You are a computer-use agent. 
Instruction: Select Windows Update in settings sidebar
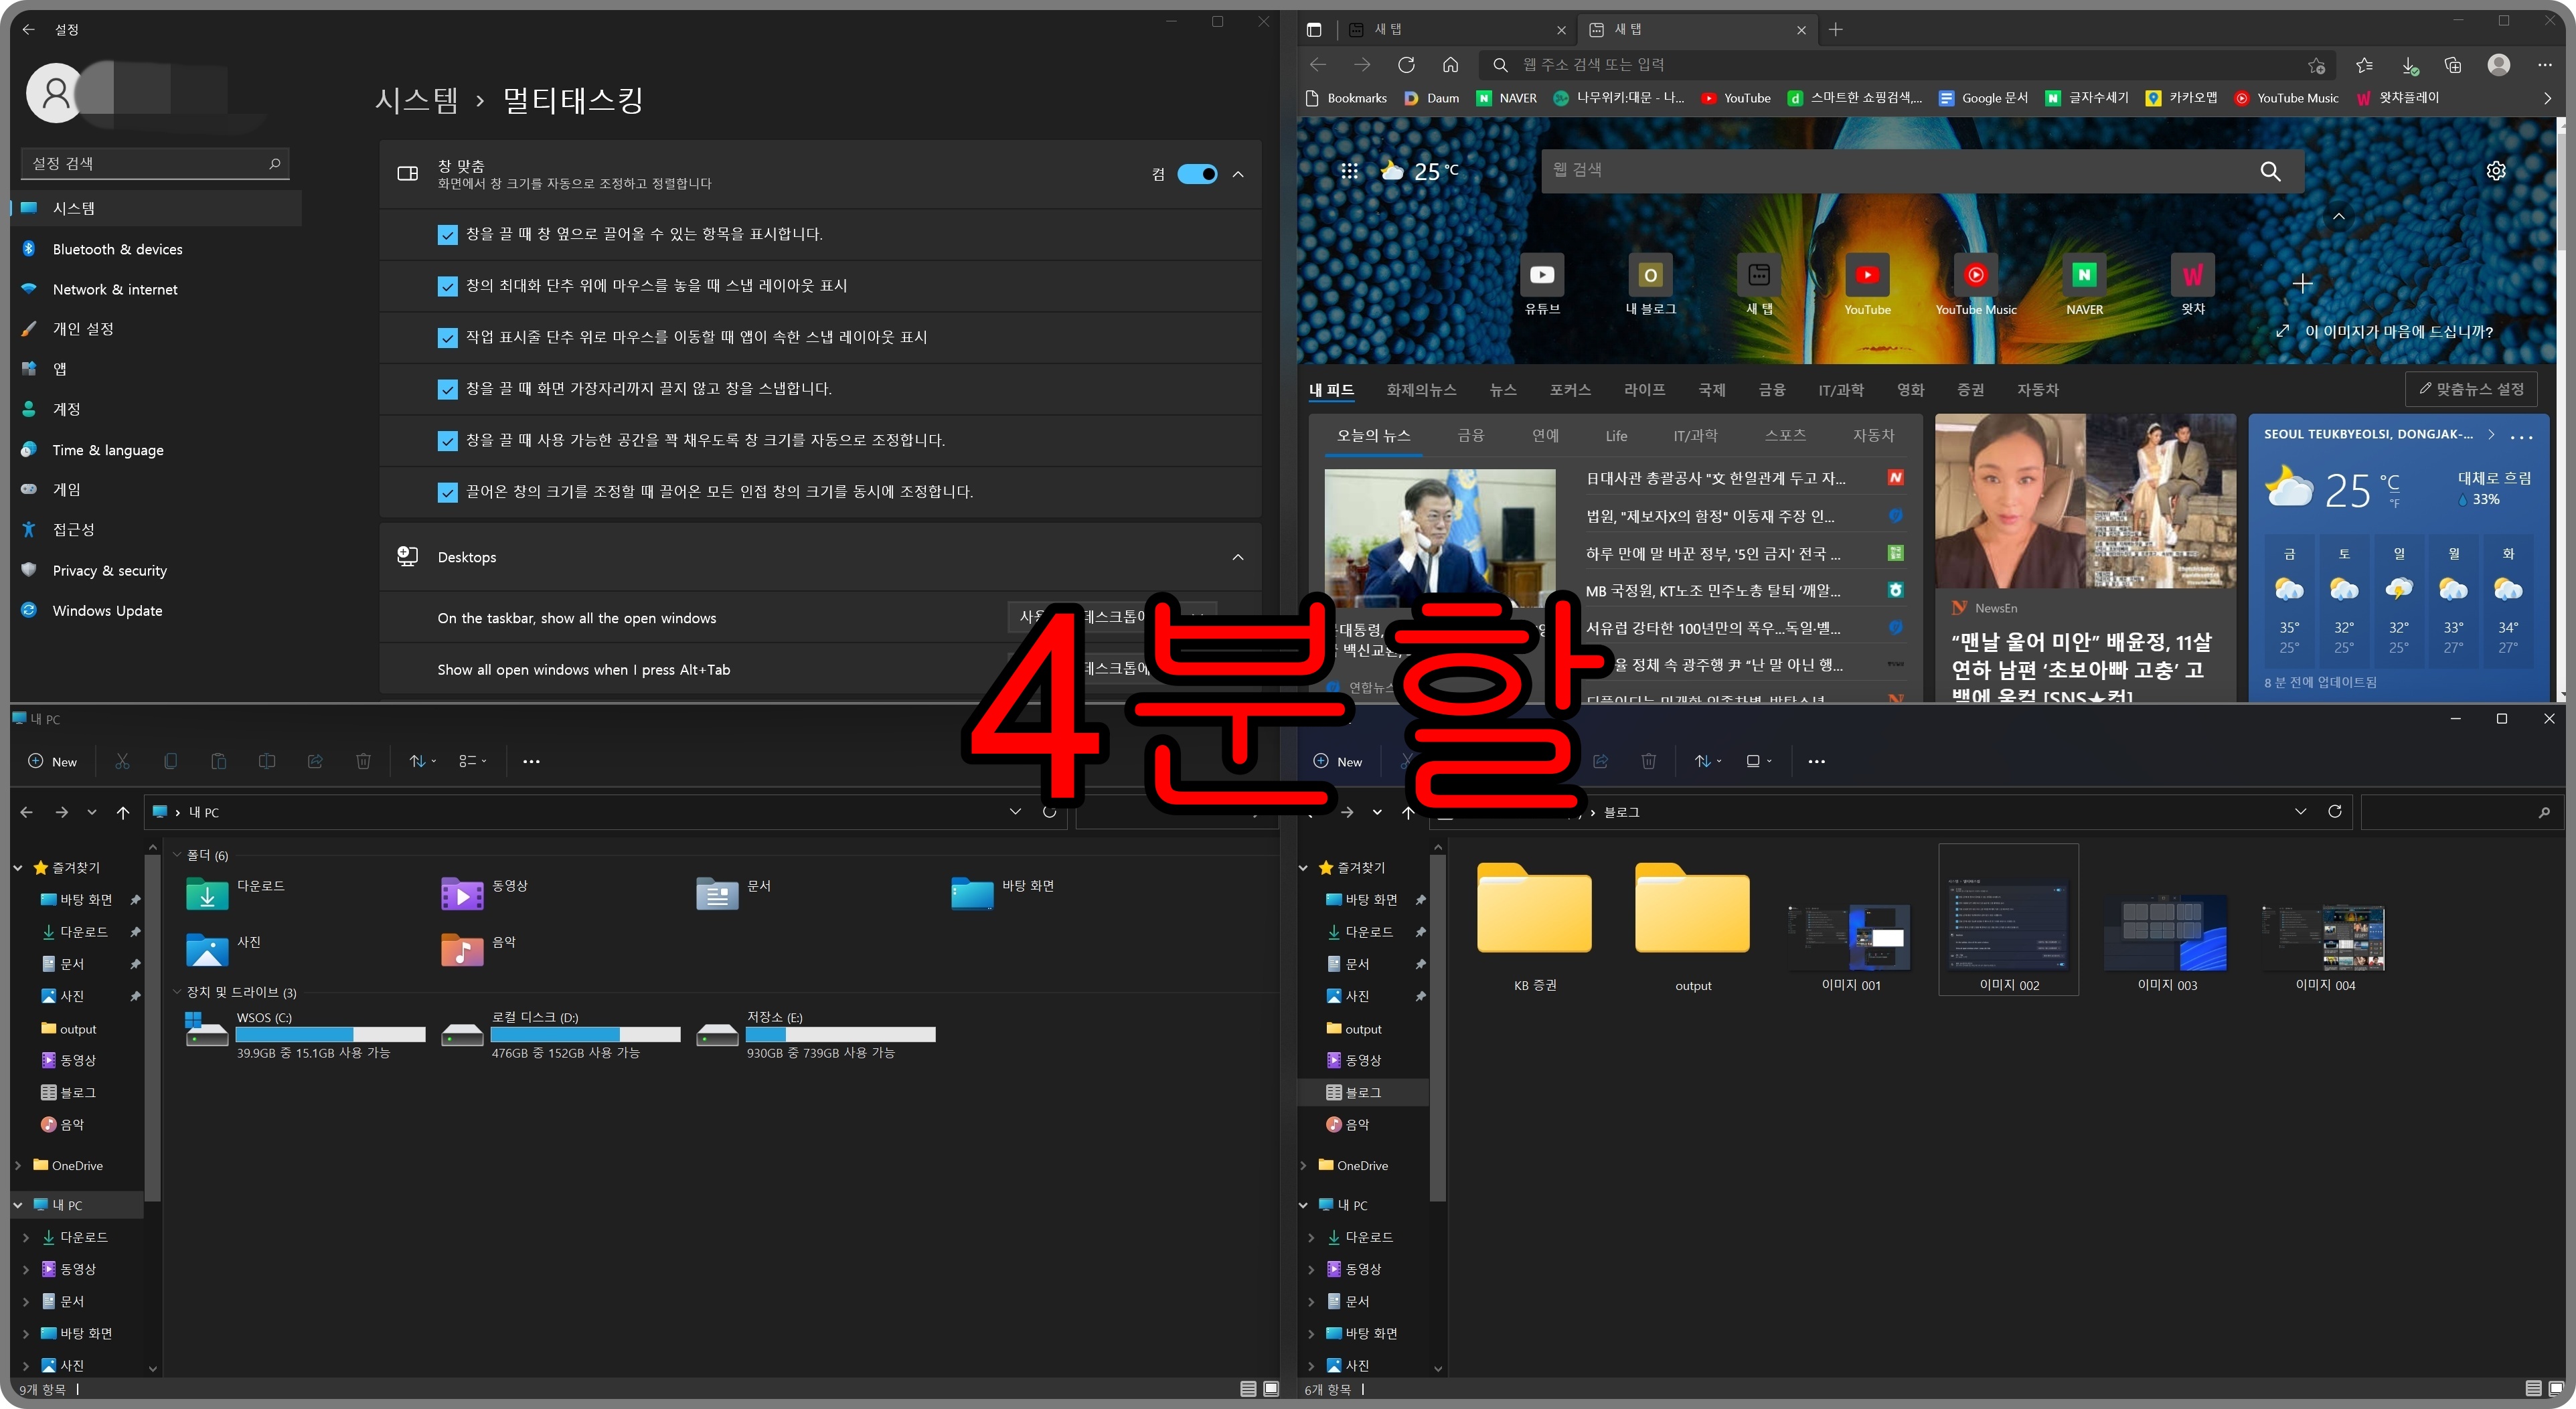tap(107, 610)
